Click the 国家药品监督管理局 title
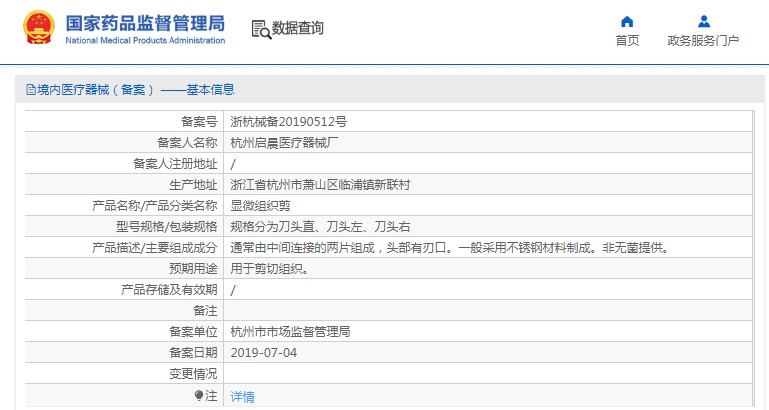This screenshot has height=410, width=769. pyautogui.click(x=145, y=23)
